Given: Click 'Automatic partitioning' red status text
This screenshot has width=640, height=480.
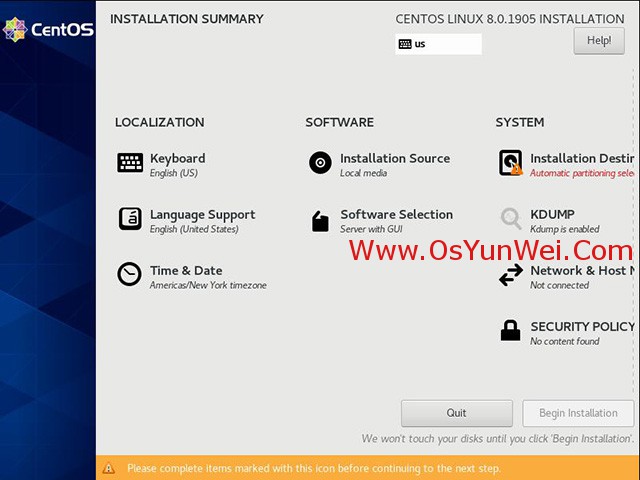Looking at the screenshot, I should (x=582, y=173).
